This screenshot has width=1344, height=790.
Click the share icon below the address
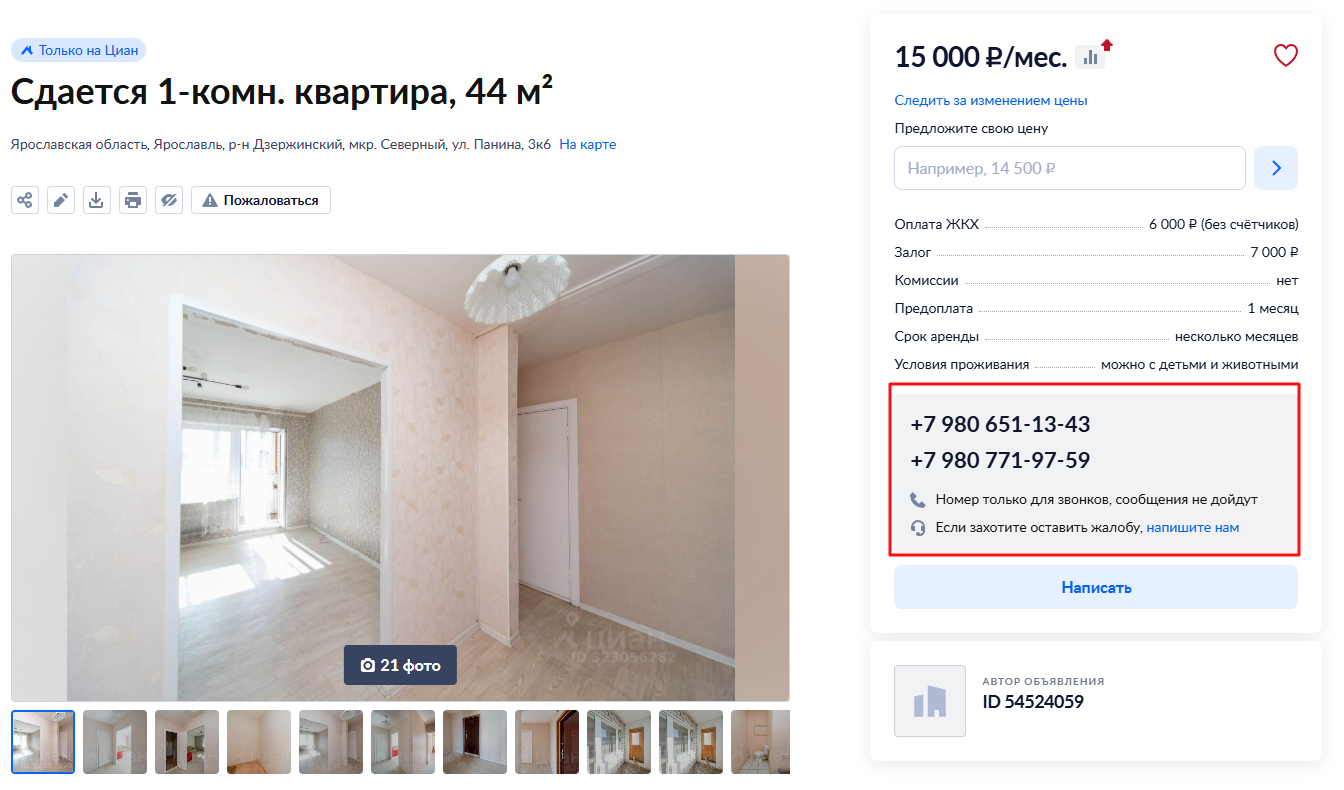pyautogui.click(x=25, y=200)
